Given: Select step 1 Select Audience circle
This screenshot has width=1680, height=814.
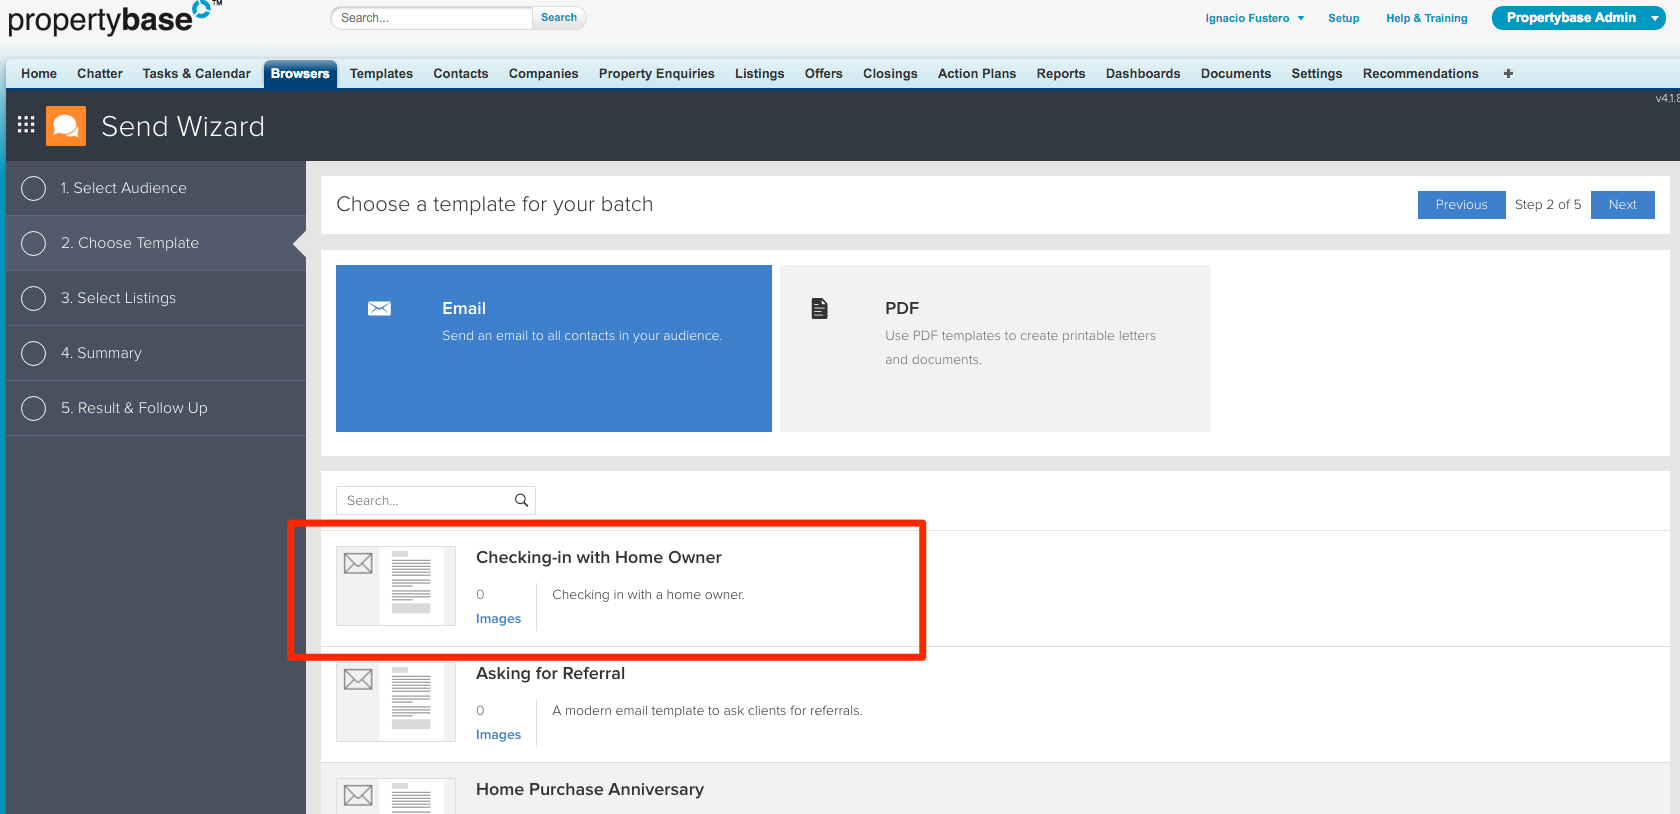Looking at the screenshot, I should point(33,188).
